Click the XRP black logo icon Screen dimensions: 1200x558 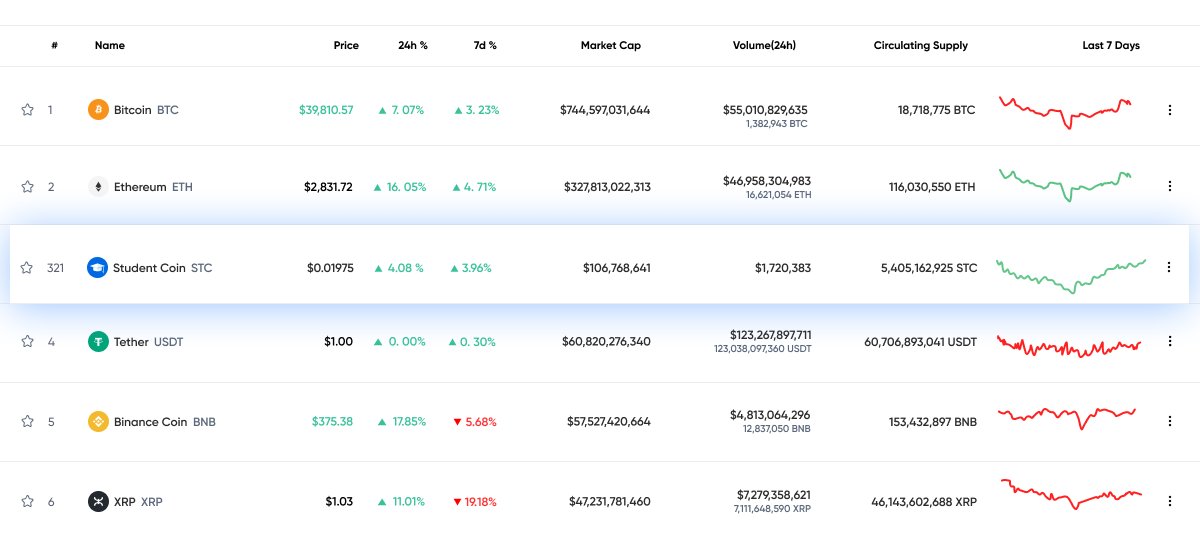pyautogui.click(x=98, y=502)
